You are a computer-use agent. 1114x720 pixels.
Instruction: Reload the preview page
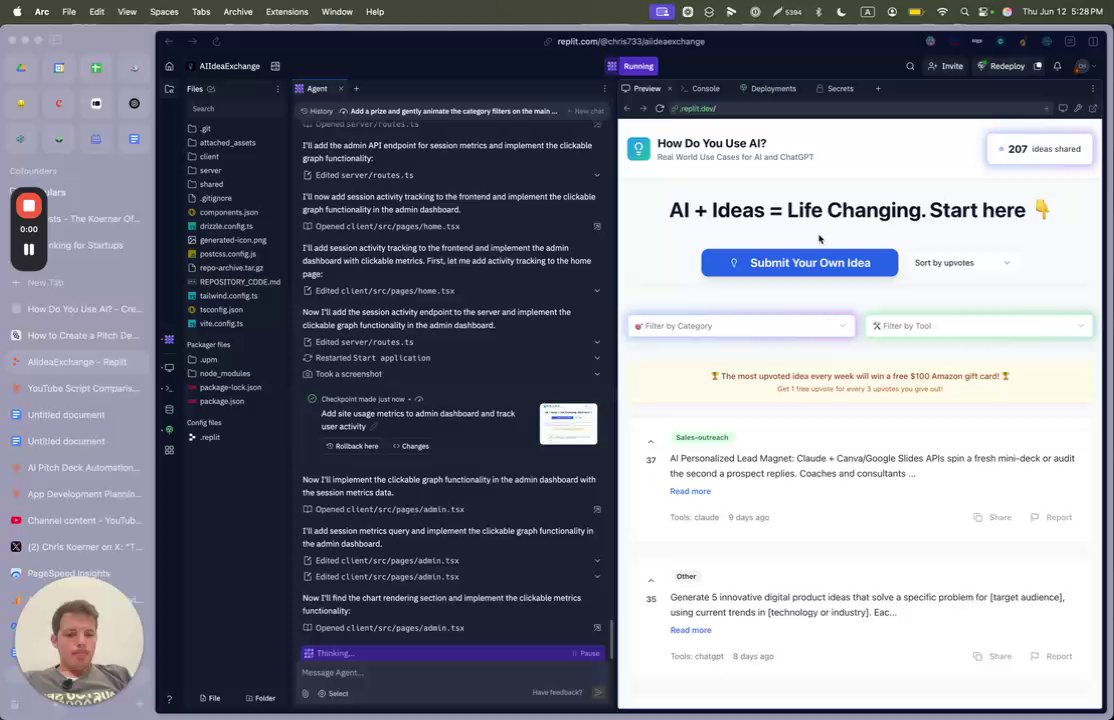point(659,109)
